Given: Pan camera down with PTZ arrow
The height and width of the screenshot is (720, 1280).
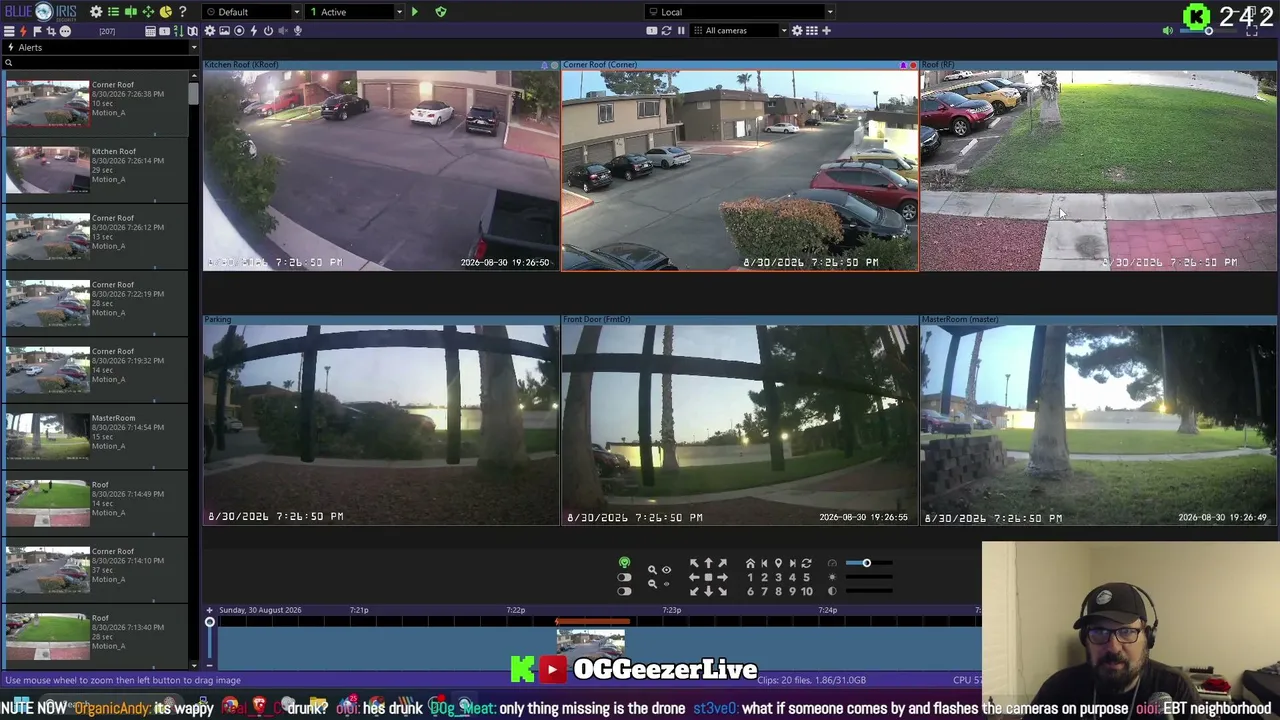Looking at the screenshot, I should pyautogui.click(x=708, y=591).
